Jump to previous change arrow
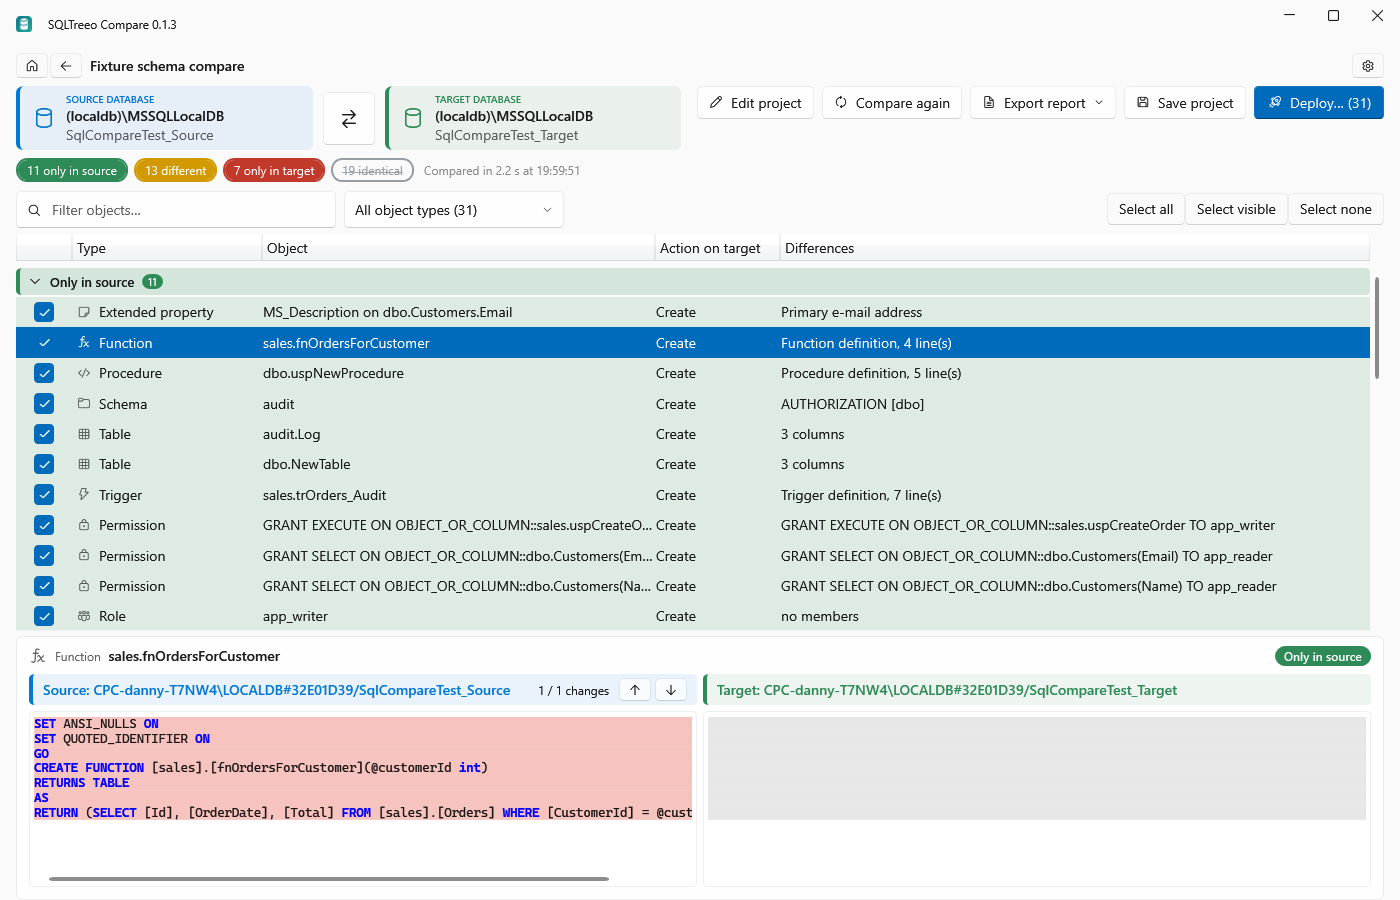Screen dimensions: 1400x900 coord(635,690)
